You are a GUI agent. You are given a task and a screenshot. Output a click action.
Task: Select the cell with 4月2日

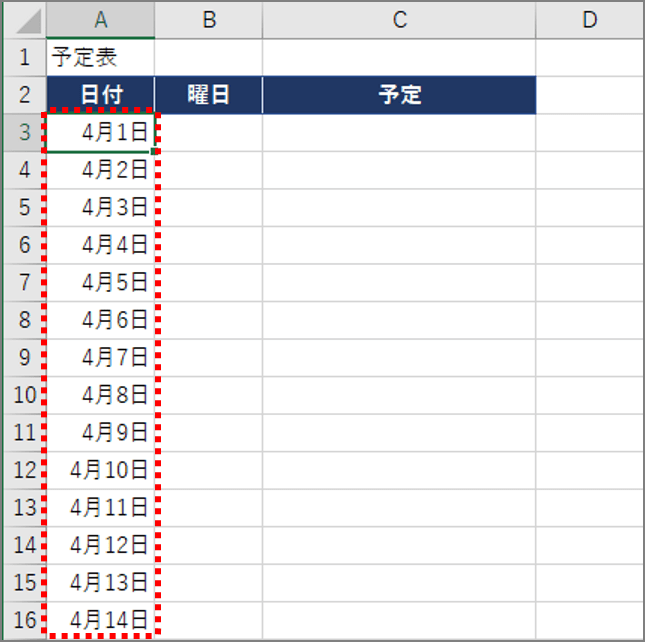coord(101,170)
